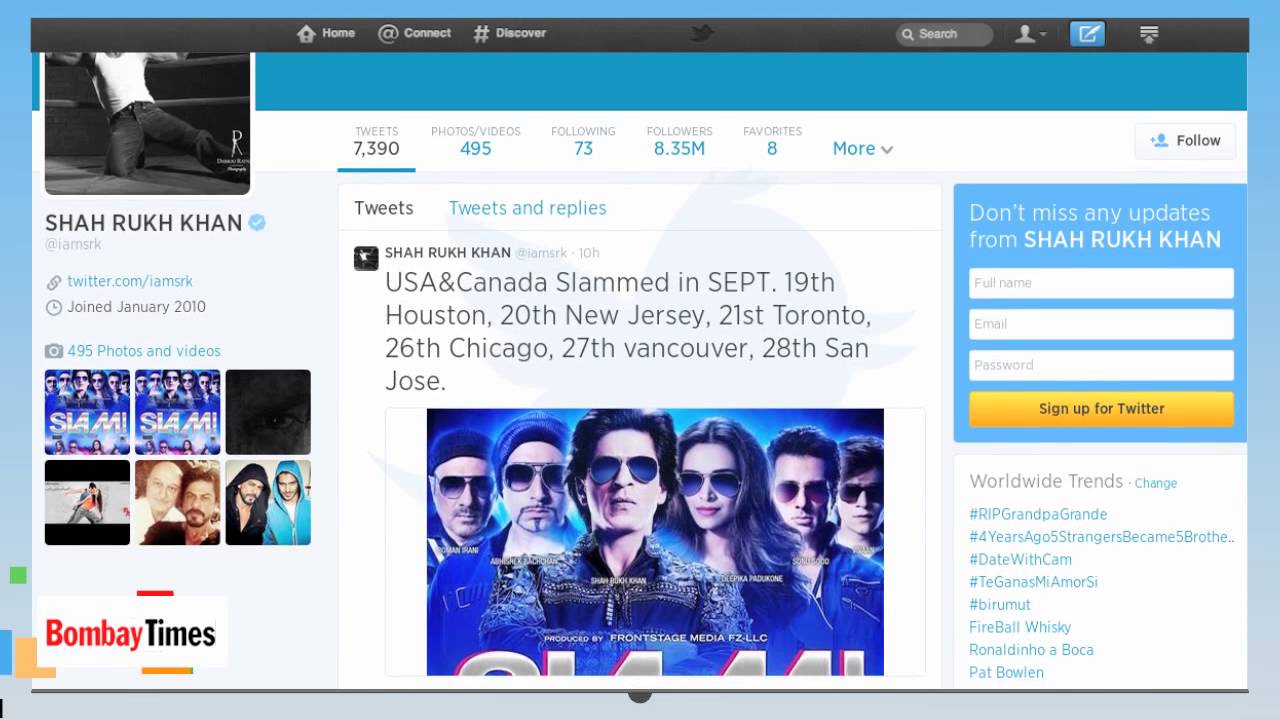Image resolution: width=1280 pixels, height=720 pixels.
Task: Open the #DateWithCam trend
Action: [x=1020, y=559]
